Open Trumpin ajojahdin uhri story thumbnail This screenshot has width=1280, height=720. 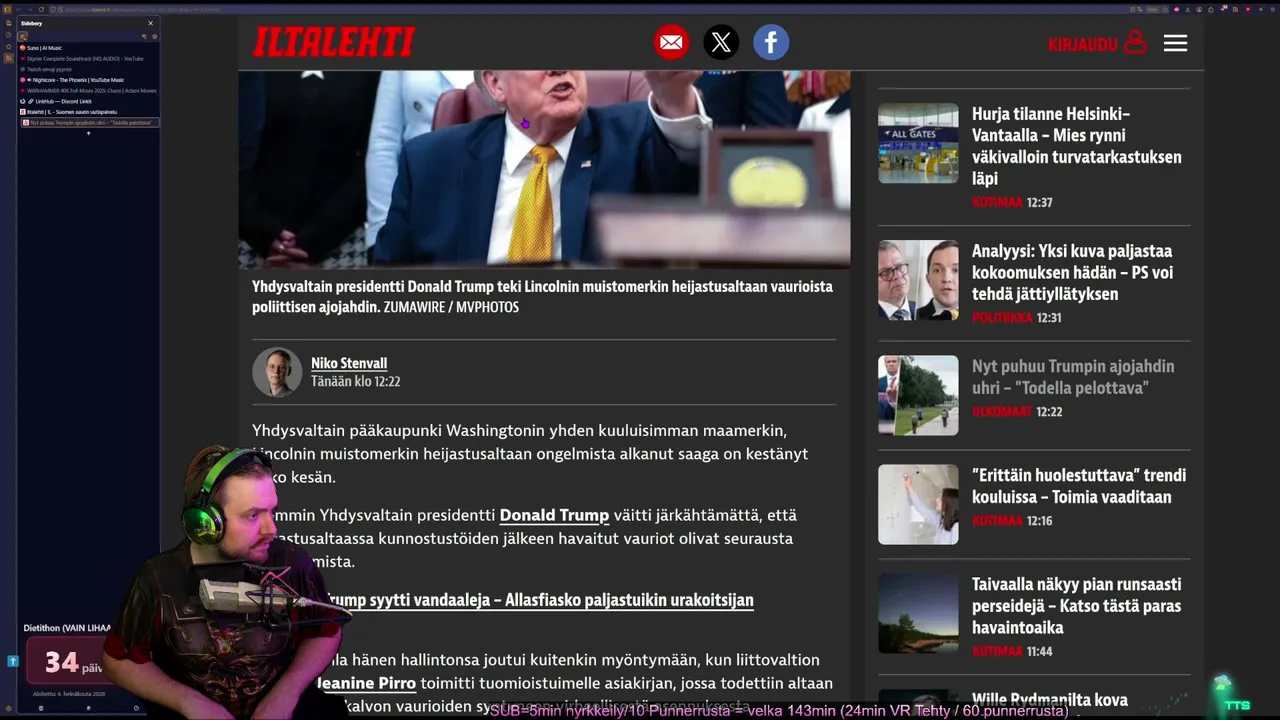(x=918, y=395)
